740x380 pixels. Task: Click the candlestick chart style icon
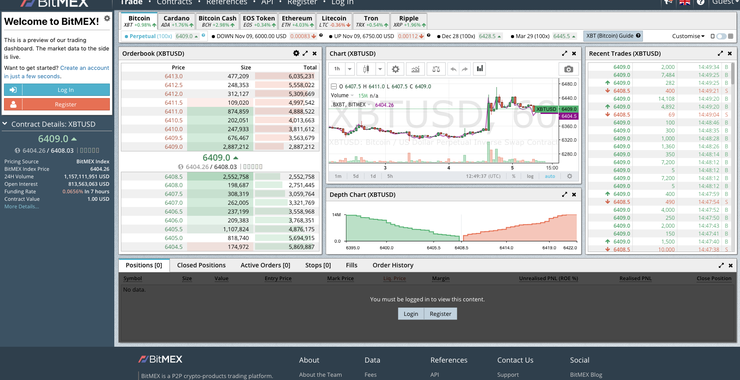366,69
